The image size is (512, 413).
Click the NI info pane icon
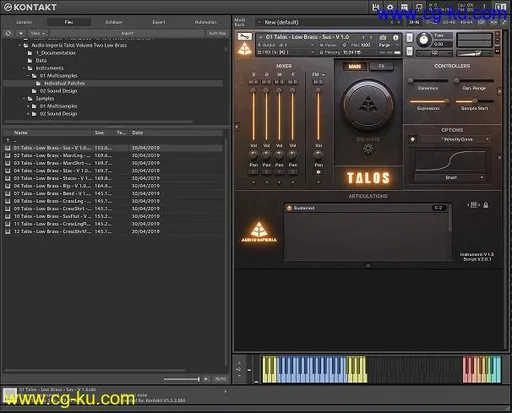[x=500, y=7]
